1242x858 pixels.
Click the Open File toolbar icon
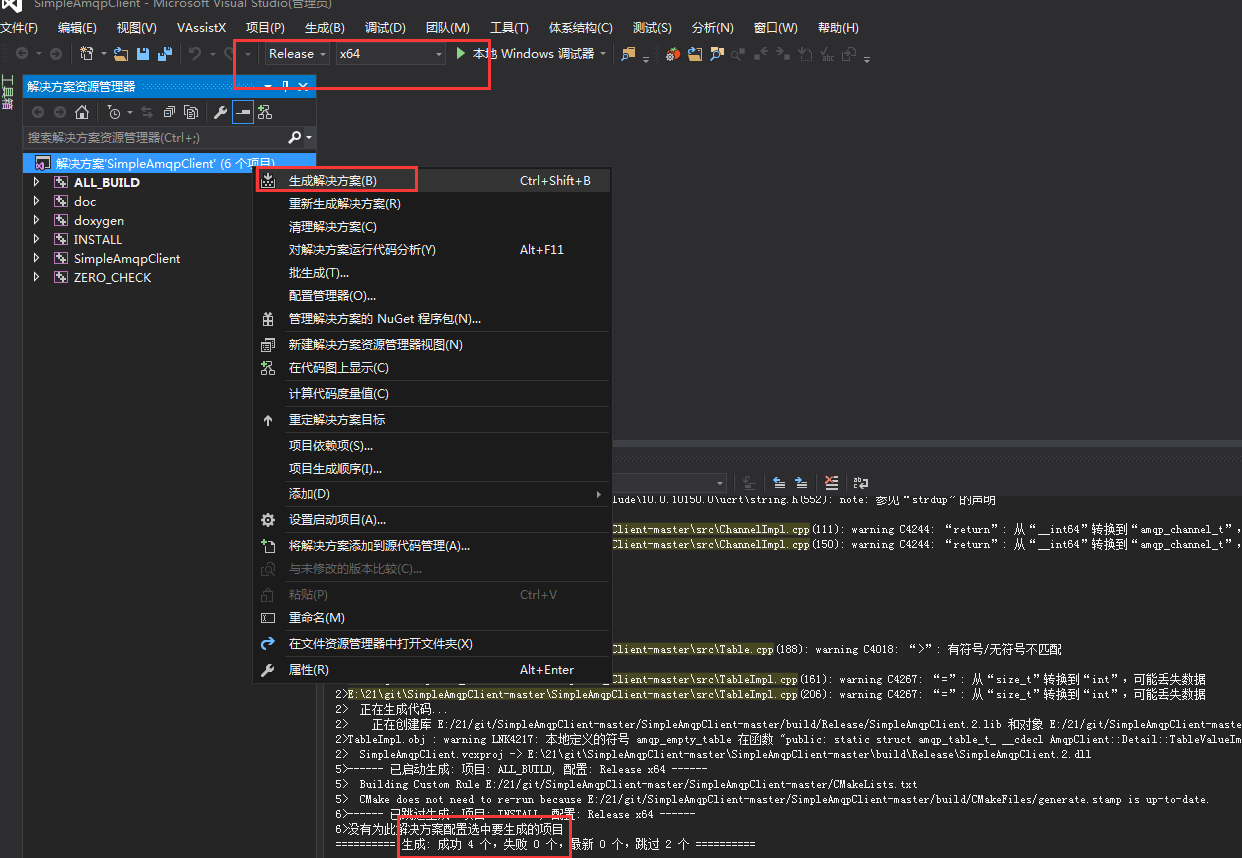coord(121,54)
